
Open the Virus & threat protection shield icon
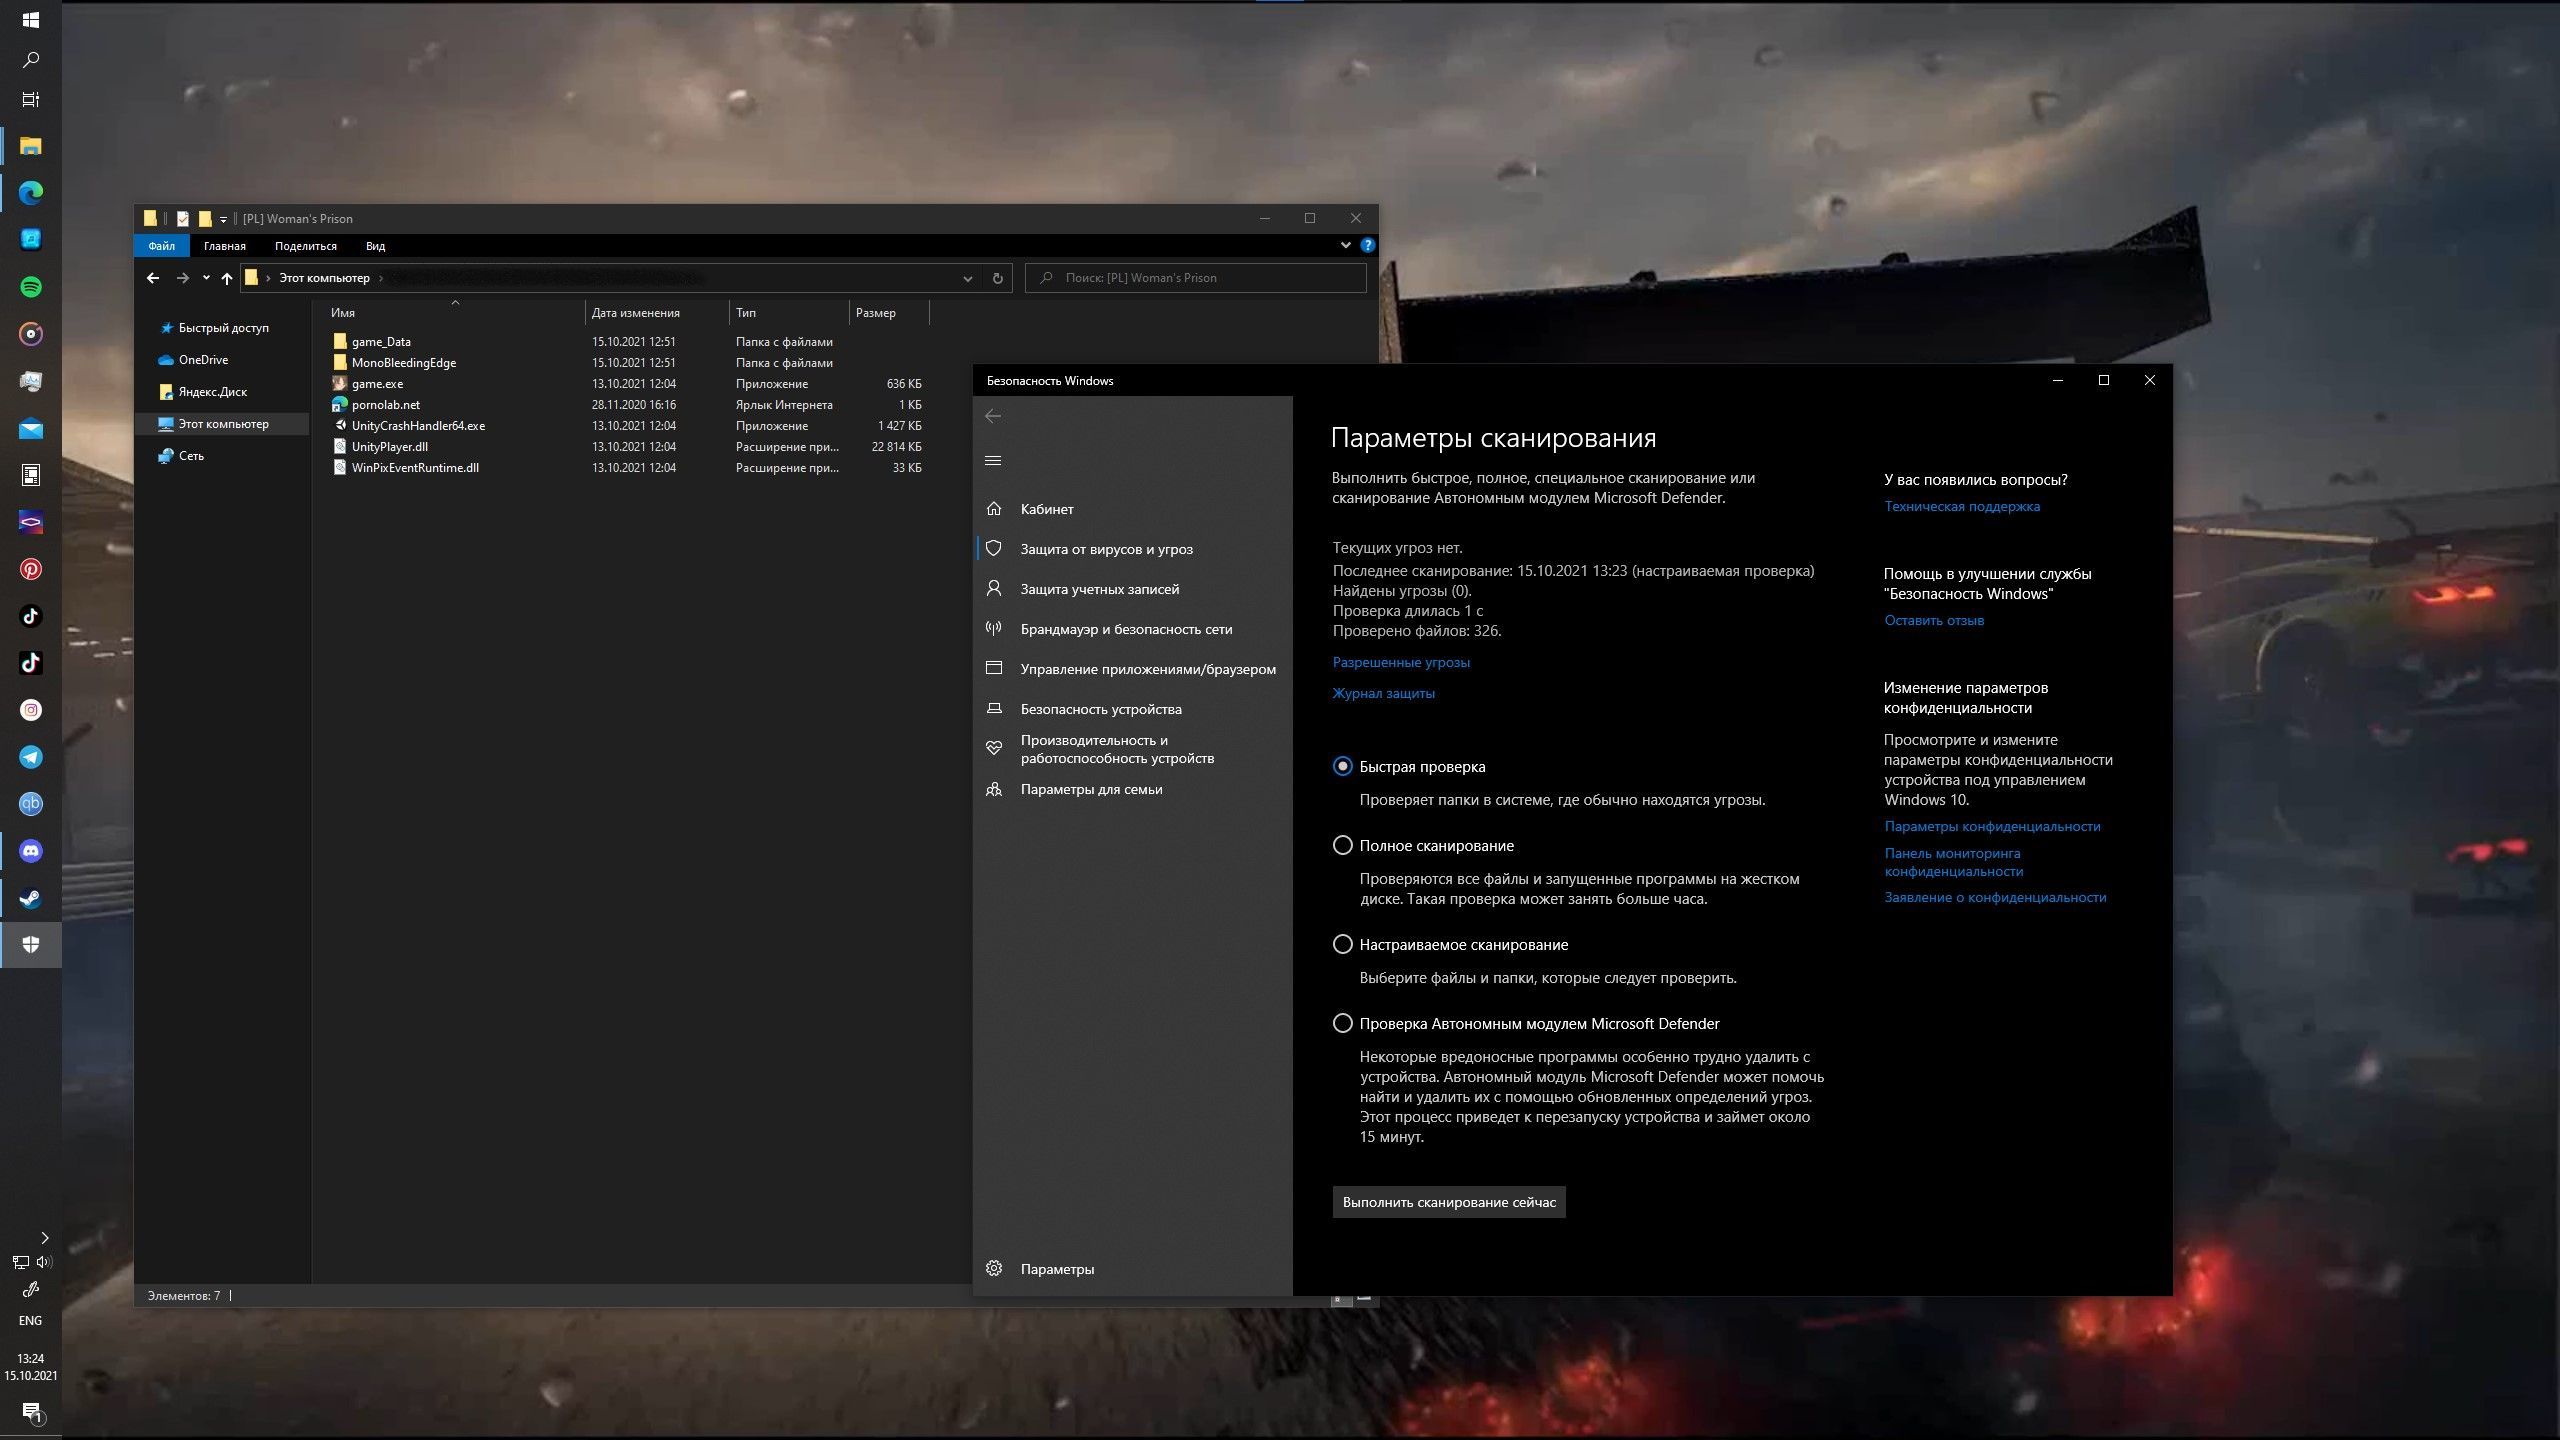click(993, 548)
